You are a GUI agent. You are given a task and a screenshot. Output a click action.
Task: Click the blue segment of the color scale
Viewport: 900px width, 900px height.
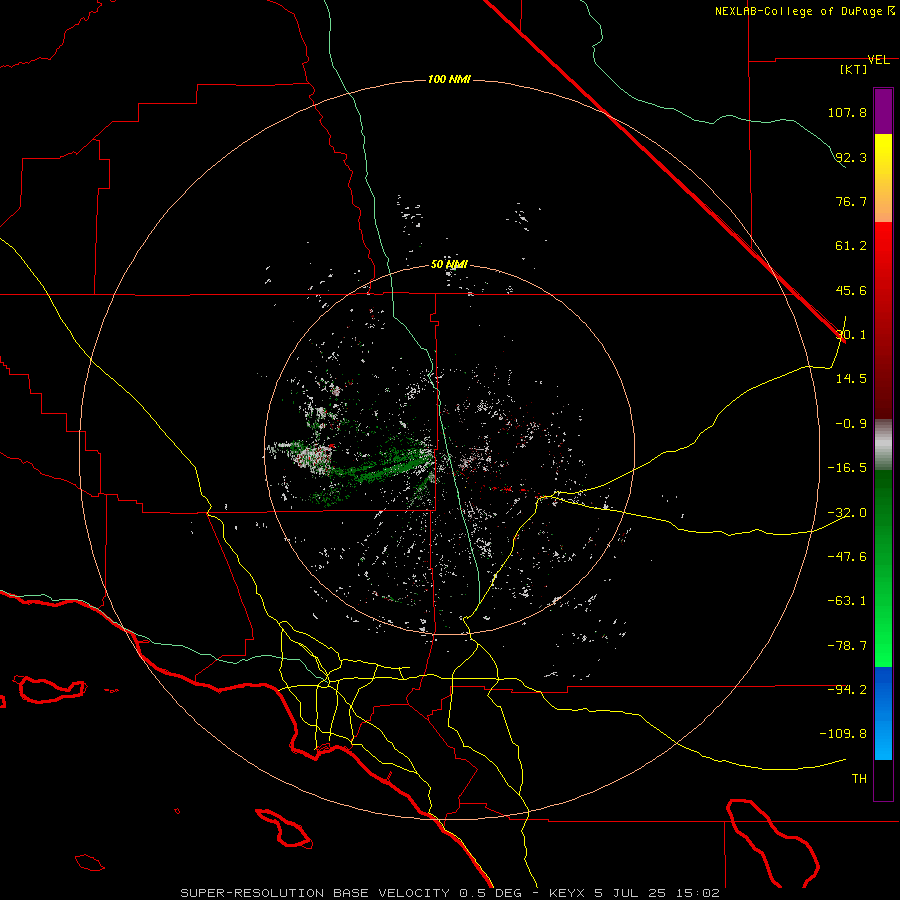coord(883,713)
